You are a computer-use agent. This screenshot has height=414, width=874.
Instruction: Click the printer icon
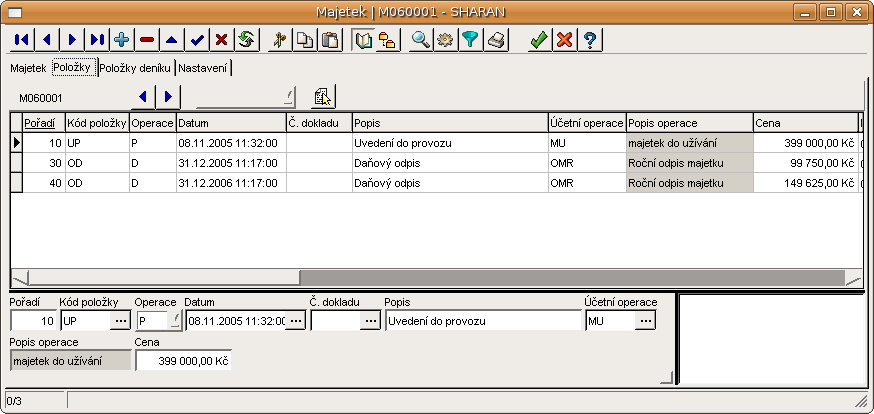tap(496, 40)
